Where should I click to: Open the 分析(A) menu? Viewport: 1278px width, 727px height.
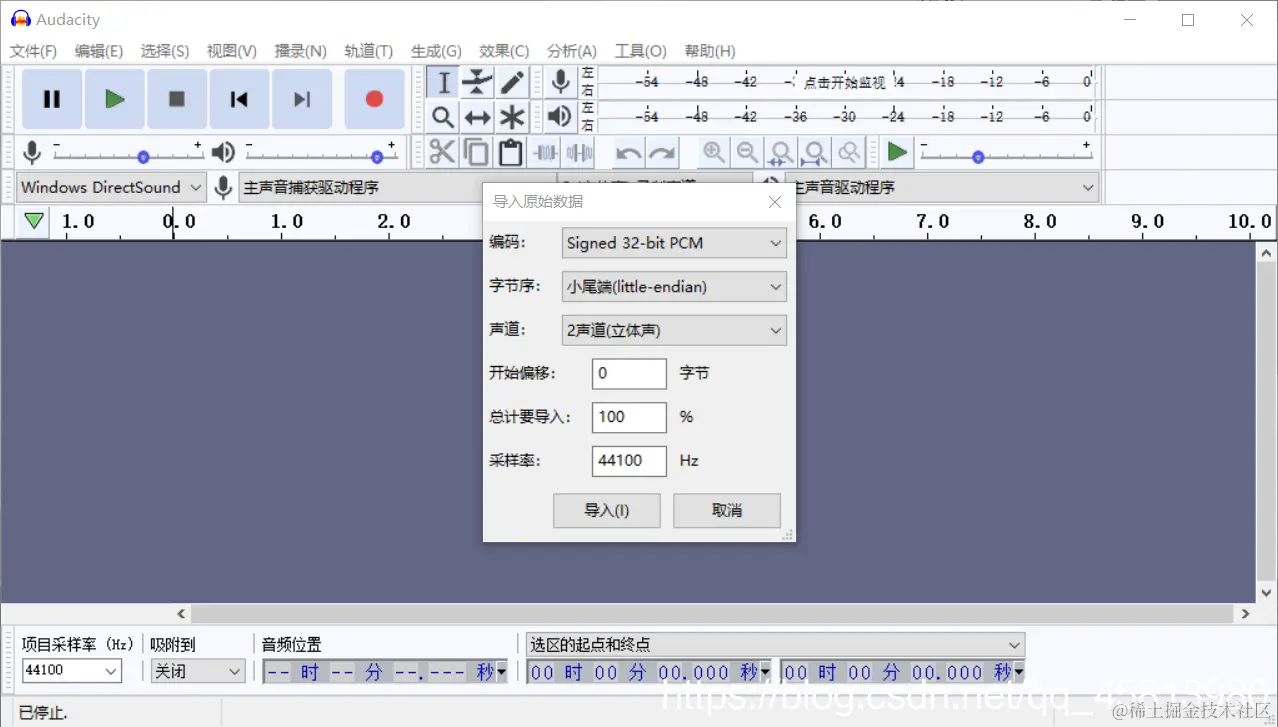[572, 51]
